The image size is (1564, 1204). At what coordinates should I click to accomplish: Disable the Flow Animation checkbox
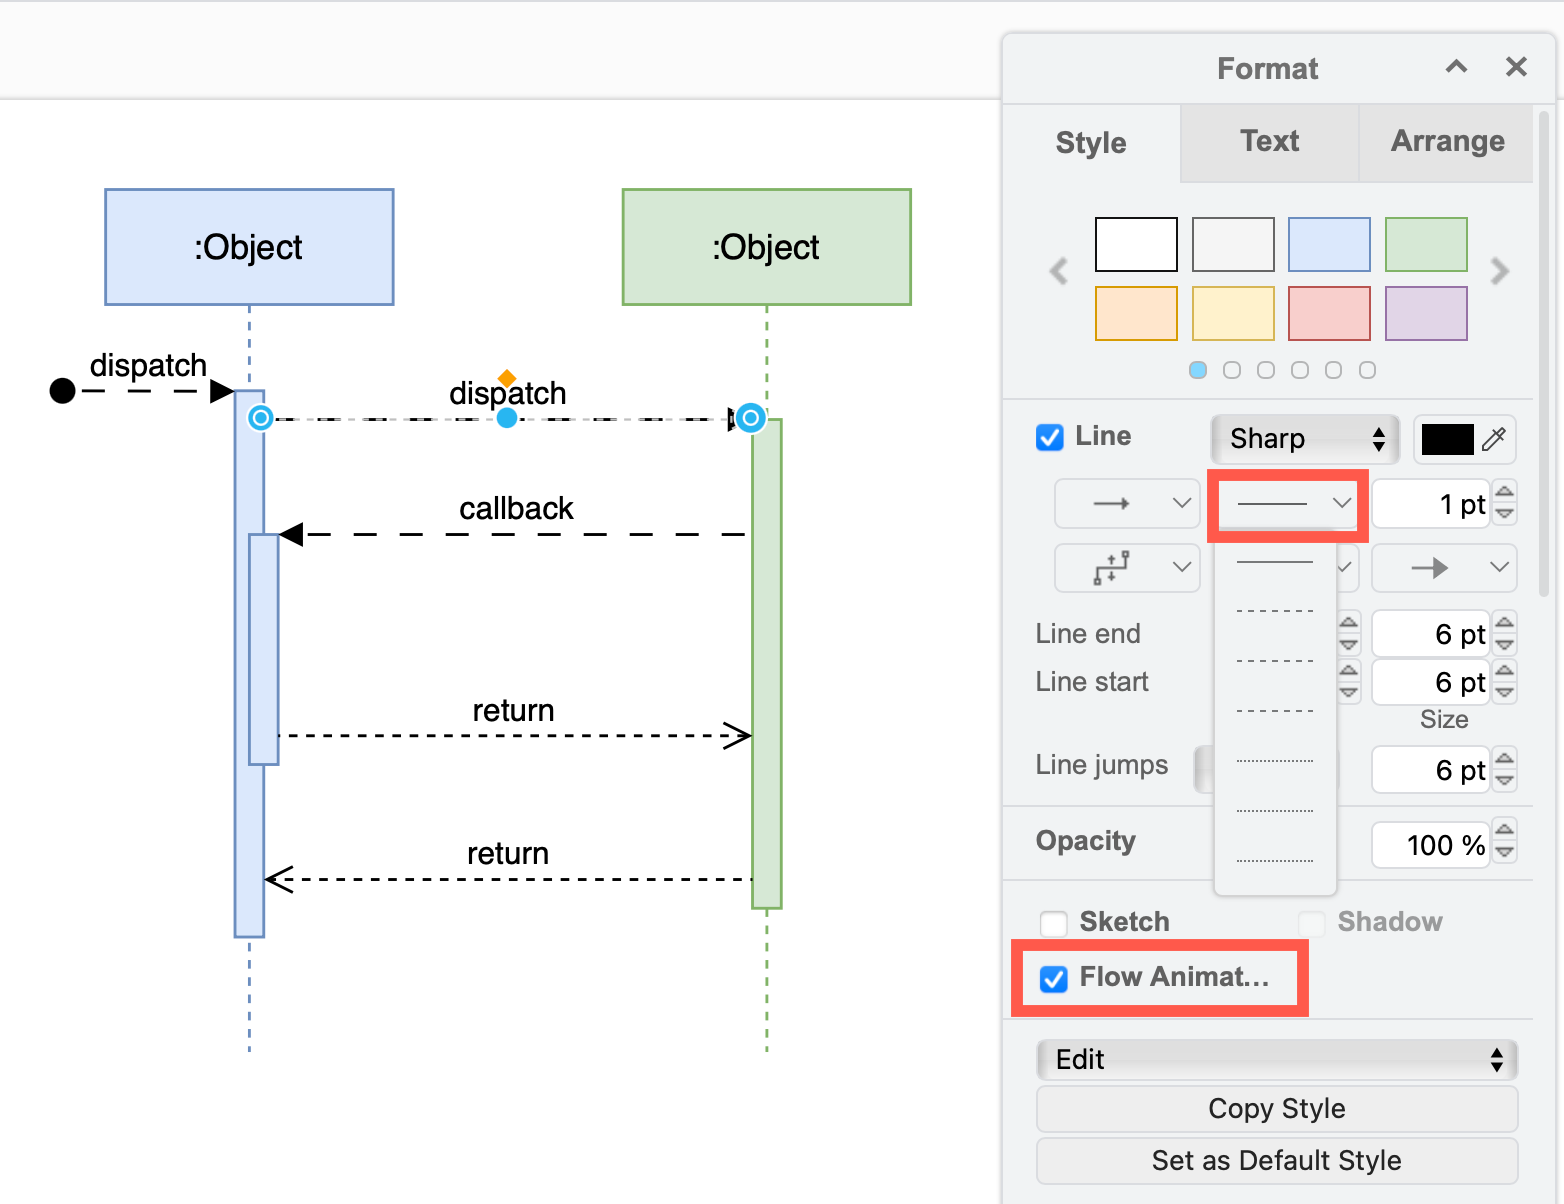(x=1052, y=979)
